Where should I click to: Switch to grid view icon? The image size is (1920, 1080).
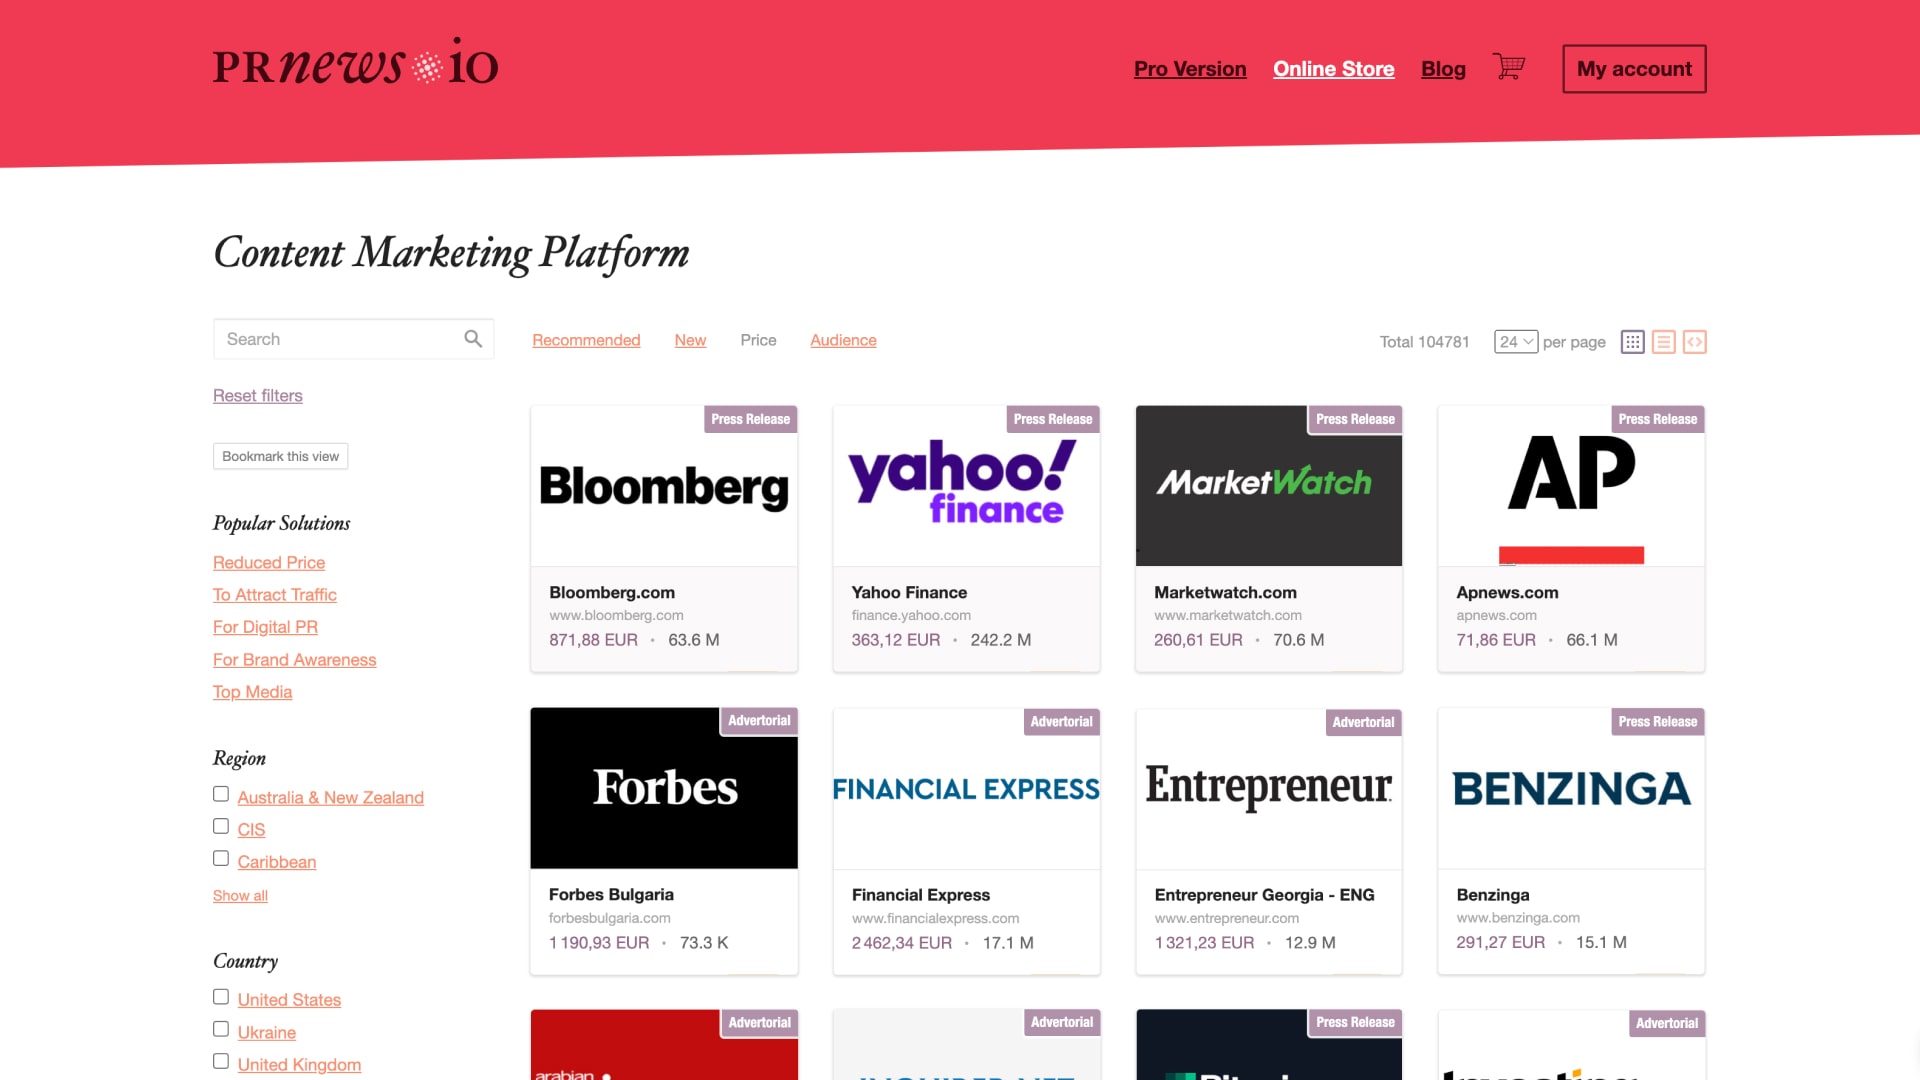point(1632,342)
